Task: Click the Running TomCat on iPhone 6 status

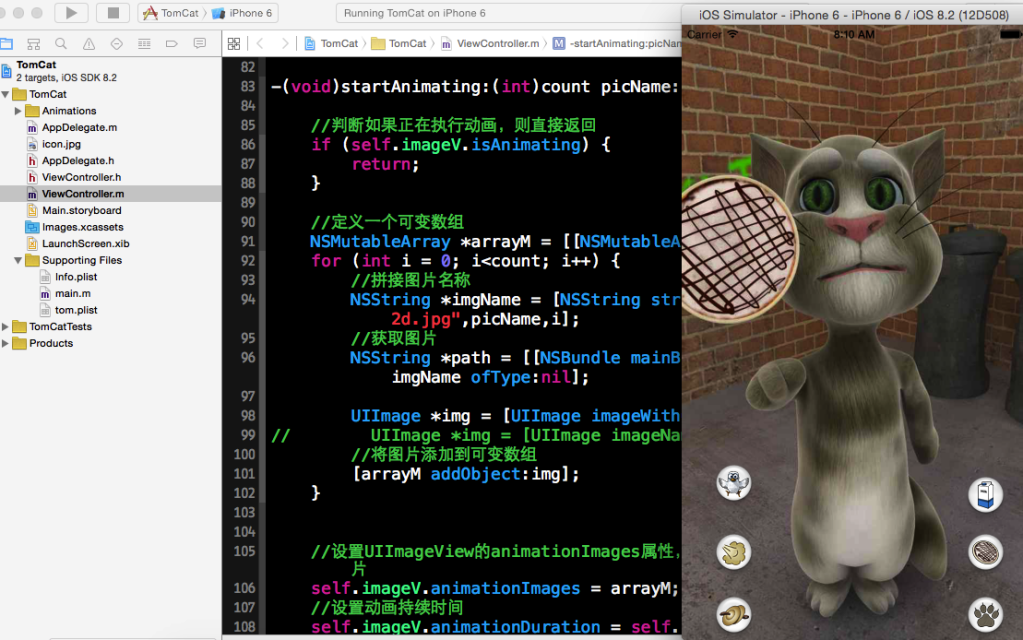Action: (415, 13)
